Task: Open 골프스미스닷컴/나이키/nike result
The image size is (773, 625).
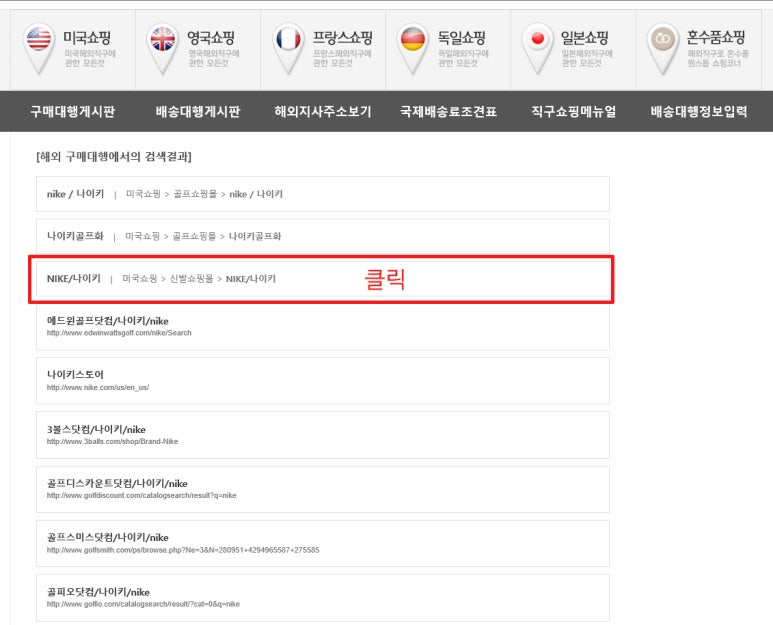Action: pyautogui.click(x=107, y=537)
